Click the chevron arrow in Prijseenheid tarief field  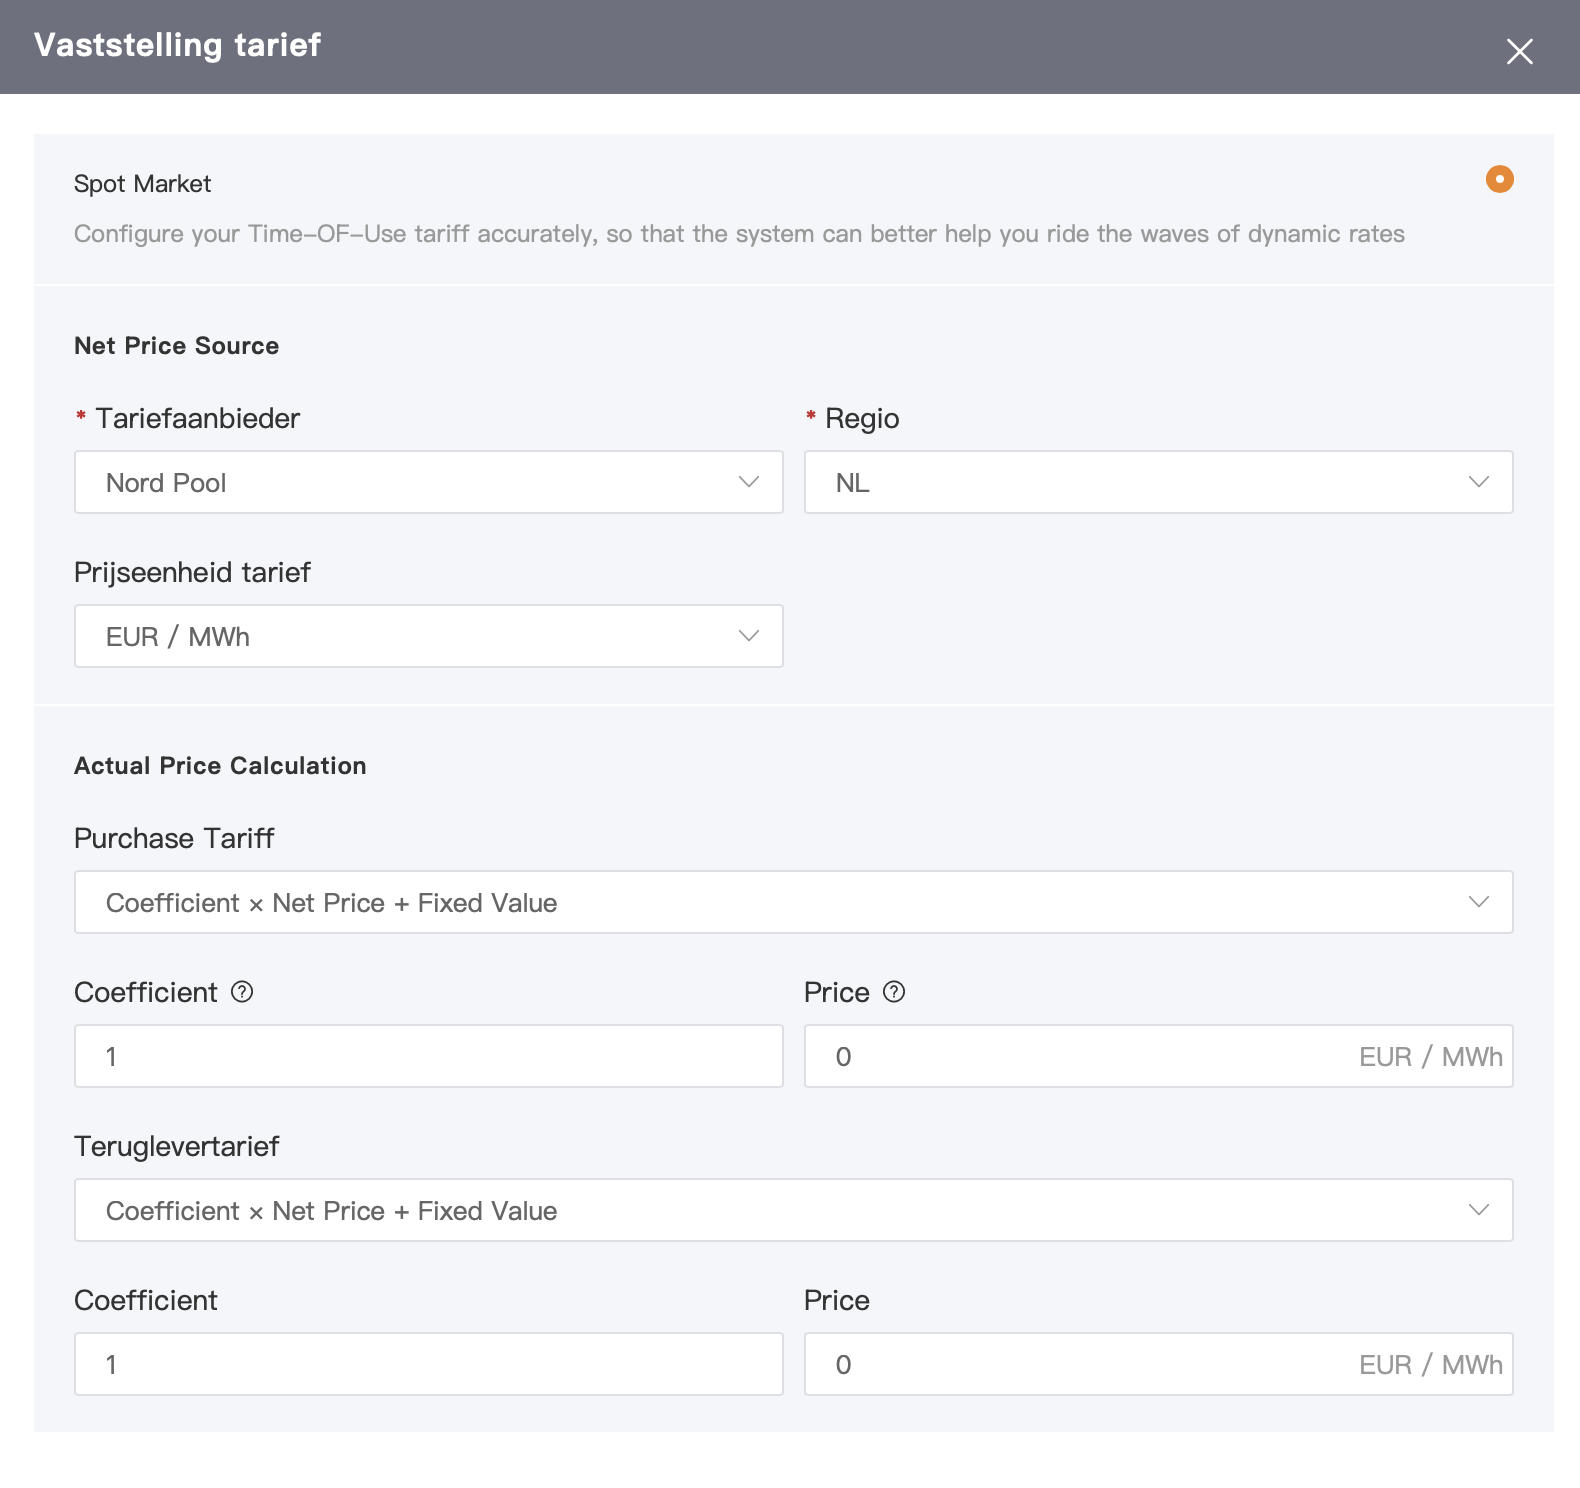click(x=749, y=636)
